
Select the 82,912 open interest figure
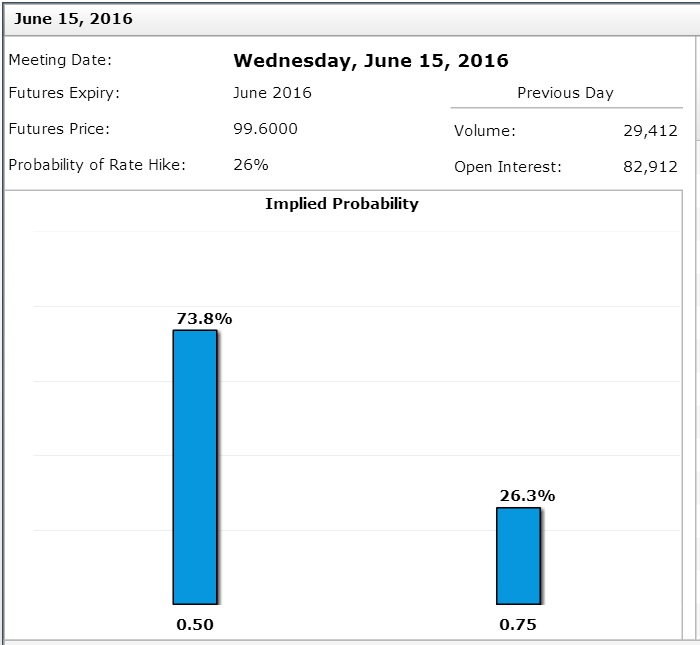[x=650, y=167]
